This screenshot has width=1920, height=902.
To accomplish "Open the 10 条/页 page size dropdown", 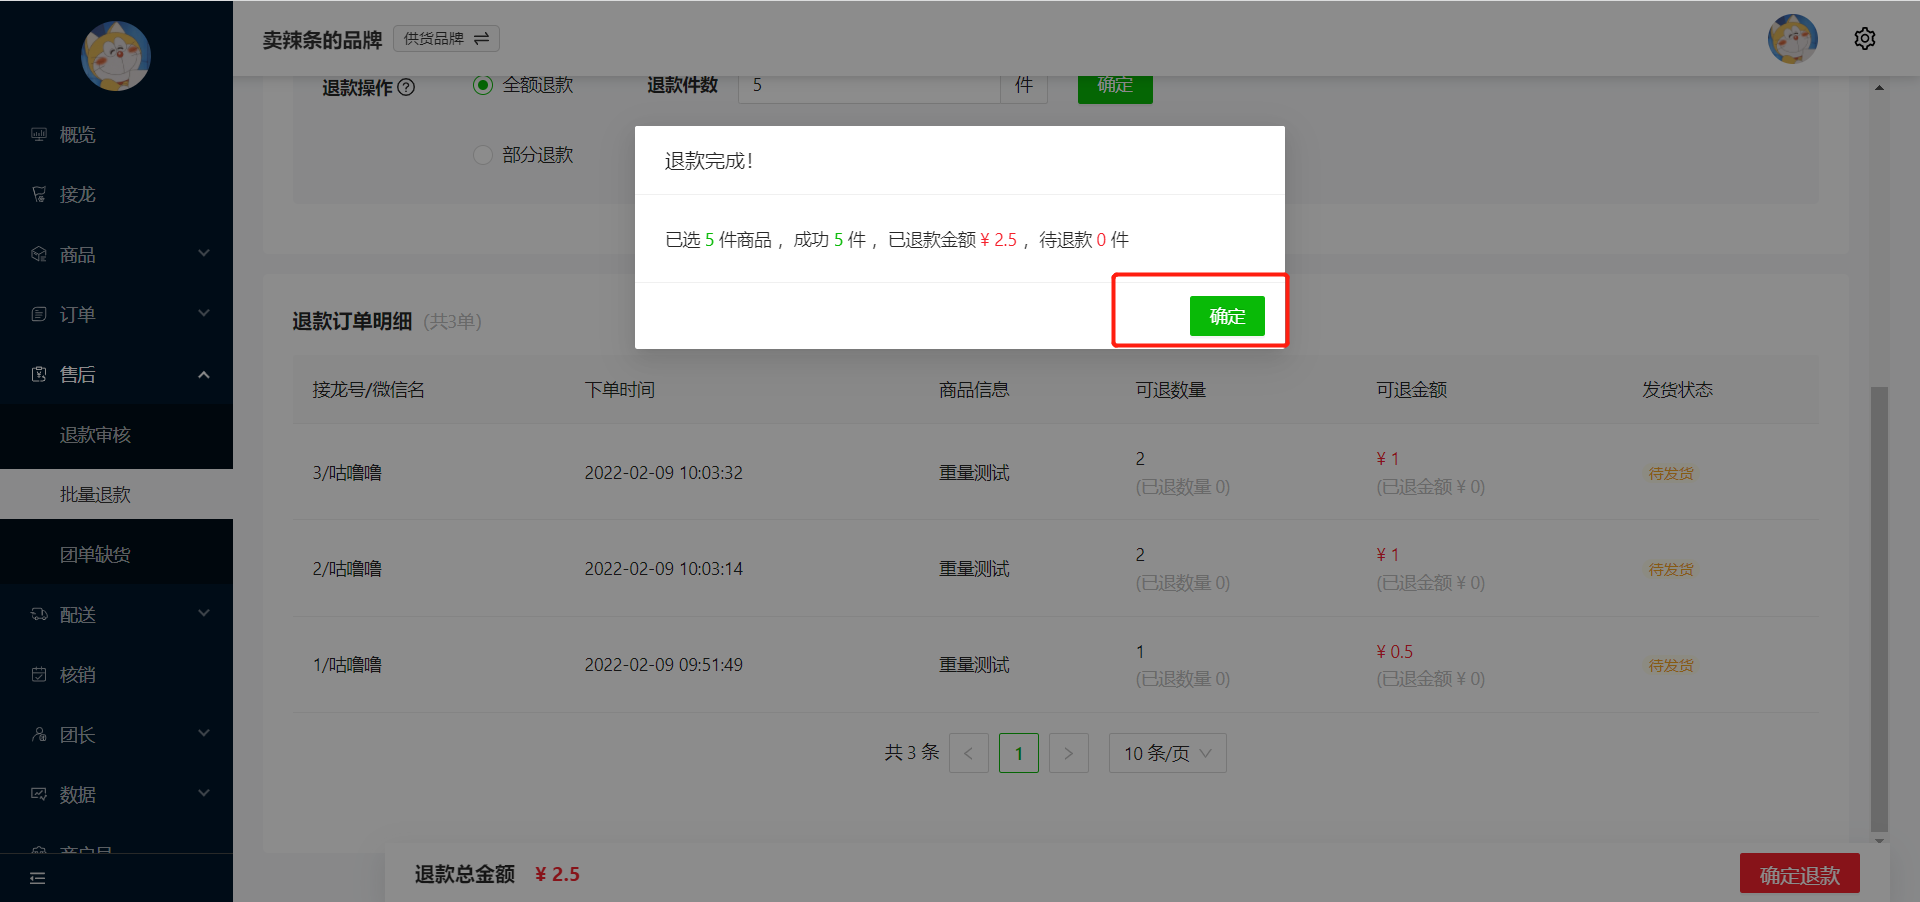I will [1168, 753].
